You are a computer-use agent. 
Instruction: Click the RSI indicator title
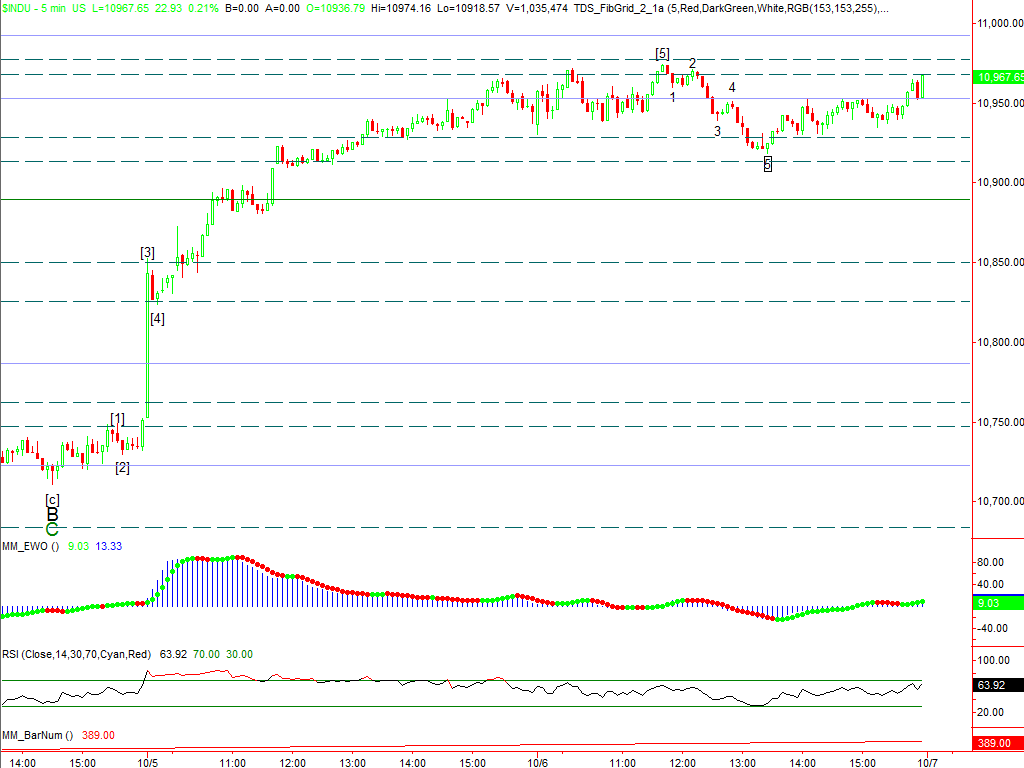[75, 654]
